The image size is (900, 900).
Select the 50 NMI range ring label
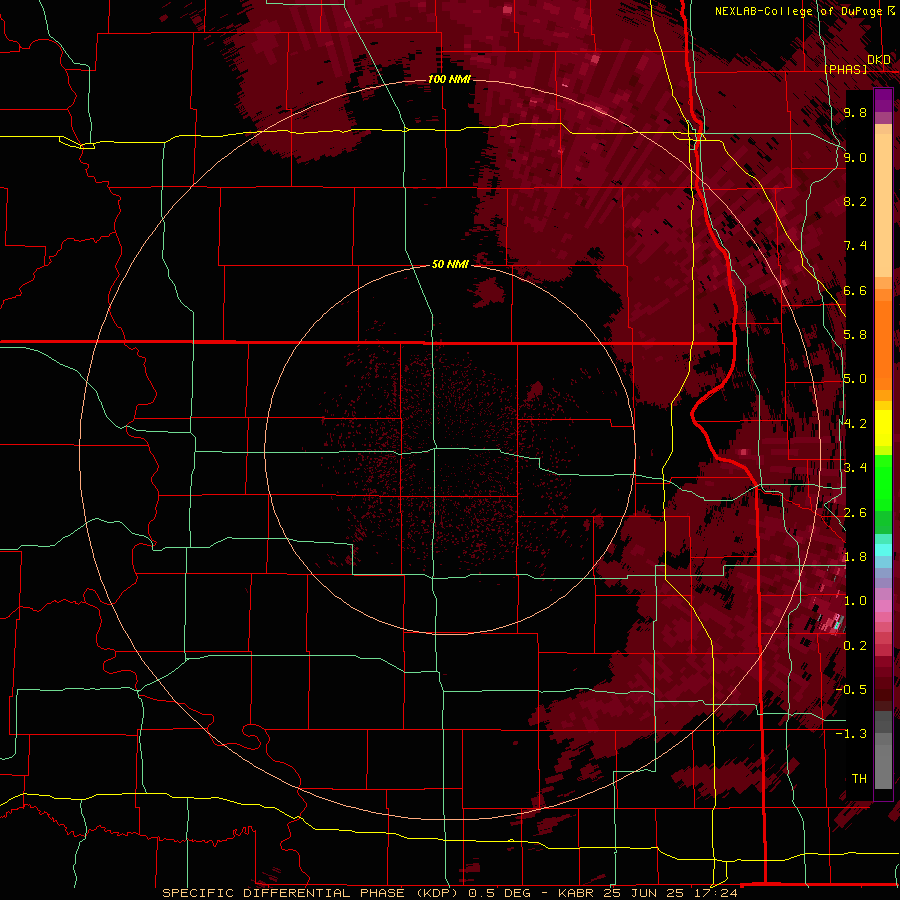tap(450, 264)
